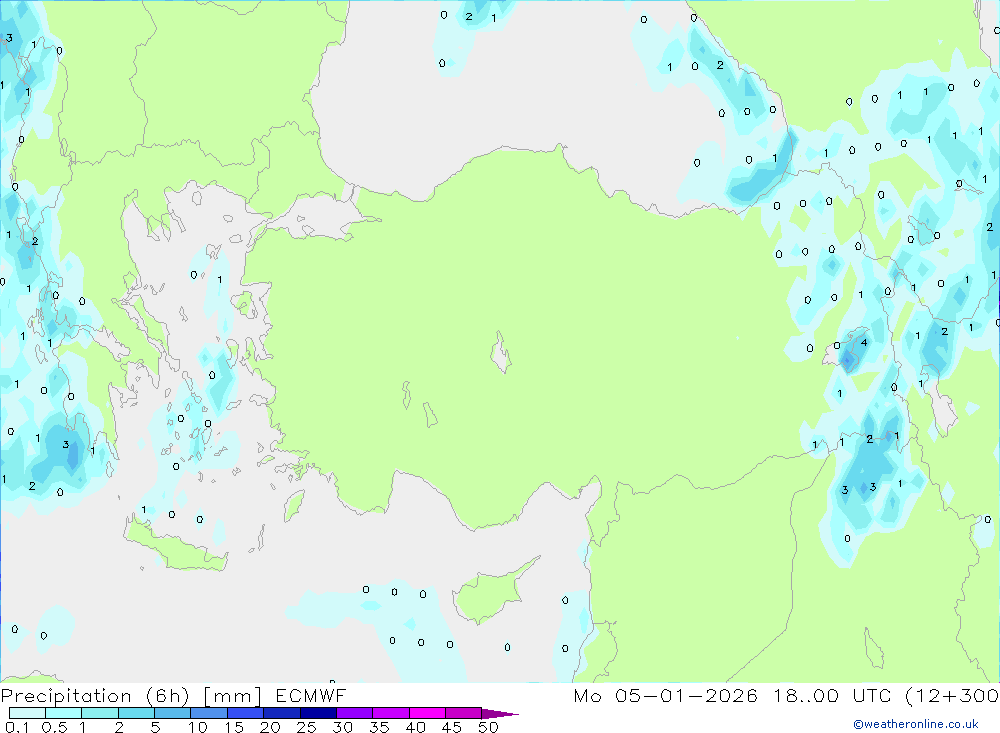Click the "(12+300" forecast step text
This screenshot has height=733, width=1000.
(952, 696)
